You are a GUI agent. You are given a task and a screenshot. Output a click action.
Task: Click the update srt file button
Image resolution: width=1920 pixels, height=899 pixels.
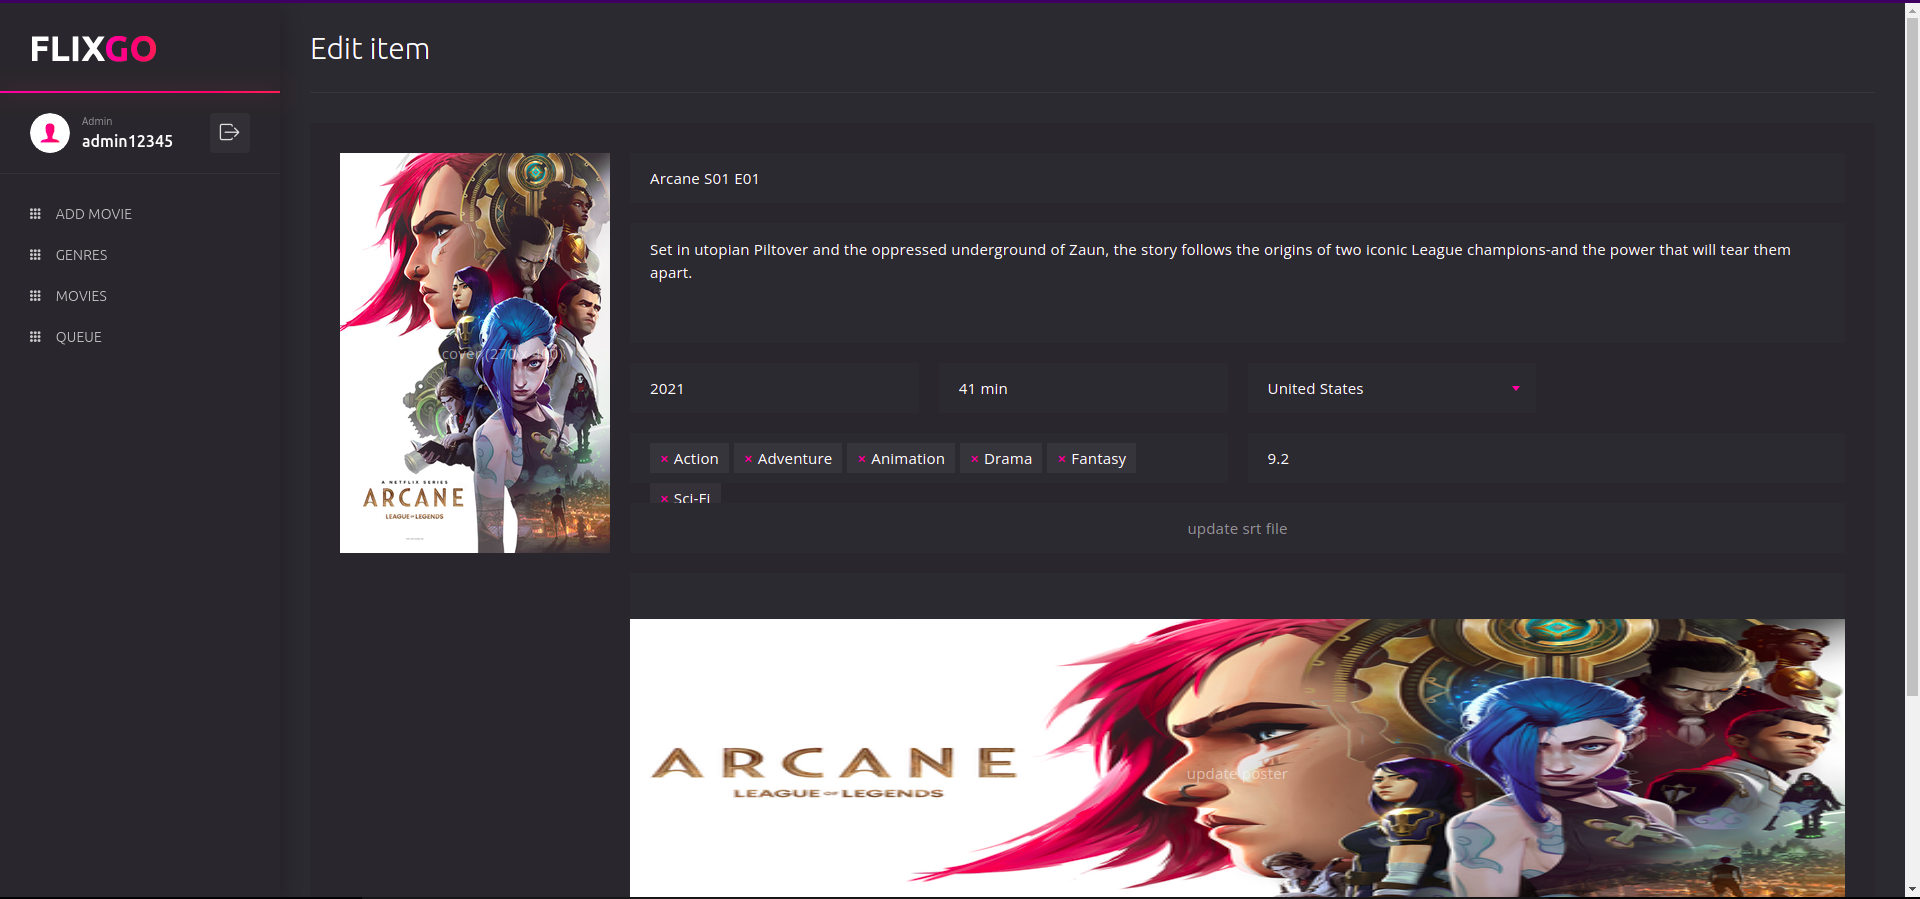1237,529
